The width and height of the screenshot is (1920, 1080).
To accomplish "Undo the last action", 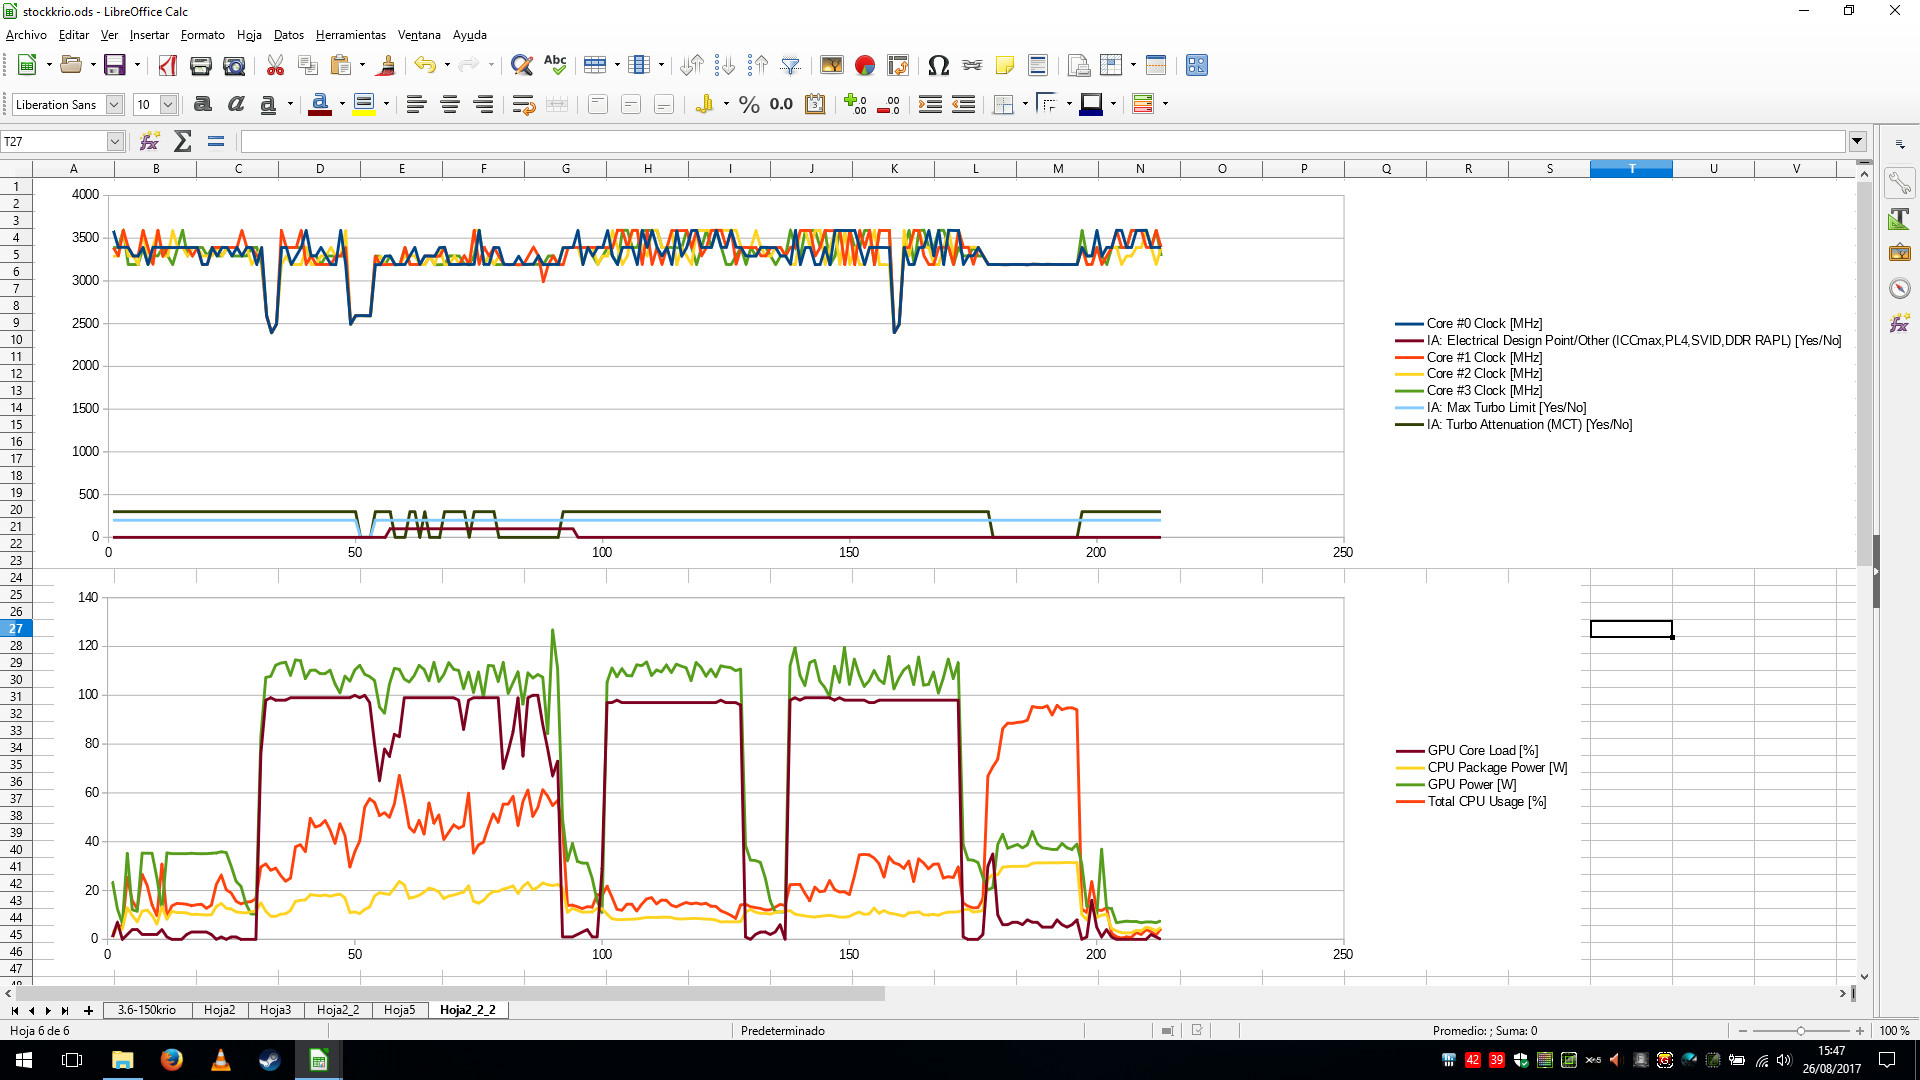I will pos(425,65).
